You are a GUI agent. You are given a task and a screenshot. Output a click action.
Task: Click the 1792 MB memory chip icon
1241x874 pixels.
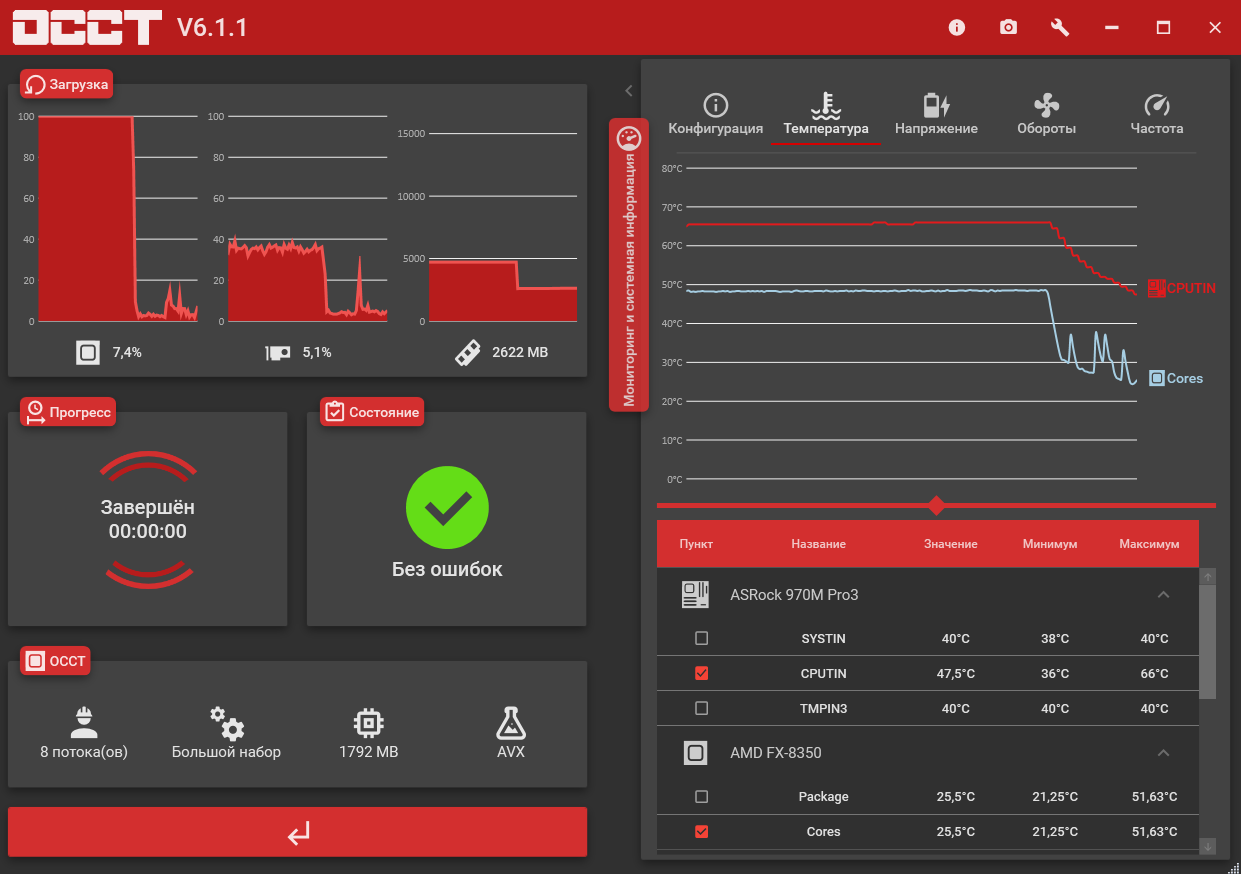368,722
